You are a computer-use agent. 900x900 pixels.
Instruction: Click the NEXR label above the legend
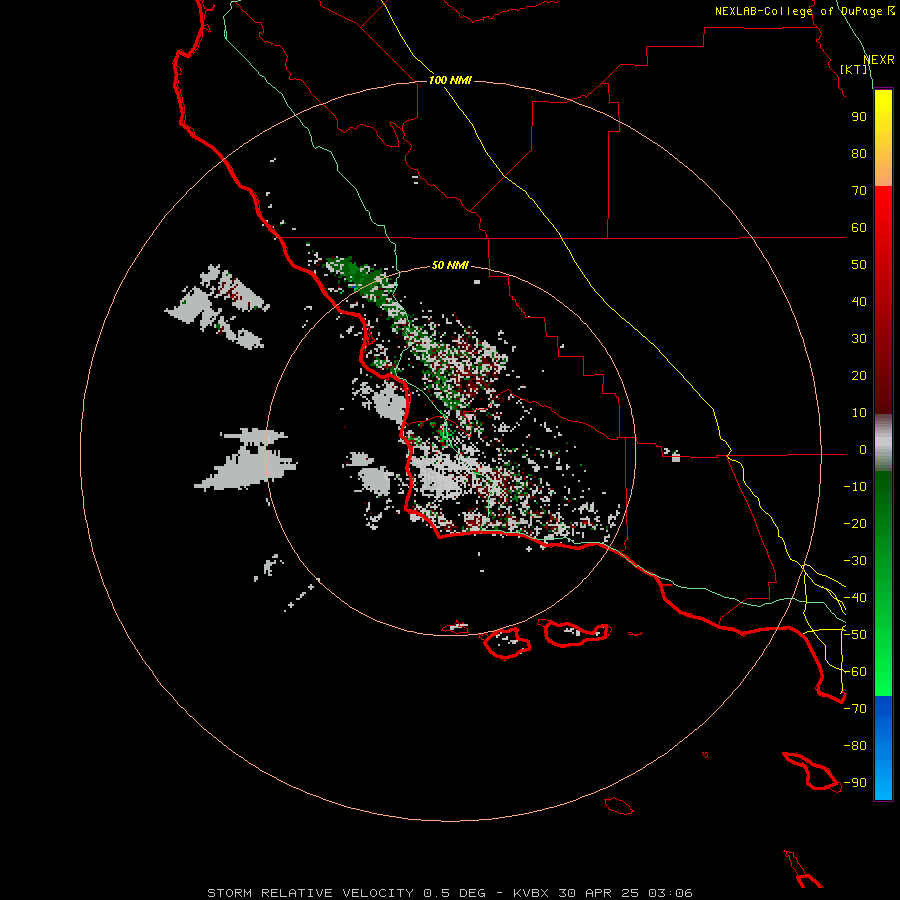click(x=879, y=60)
